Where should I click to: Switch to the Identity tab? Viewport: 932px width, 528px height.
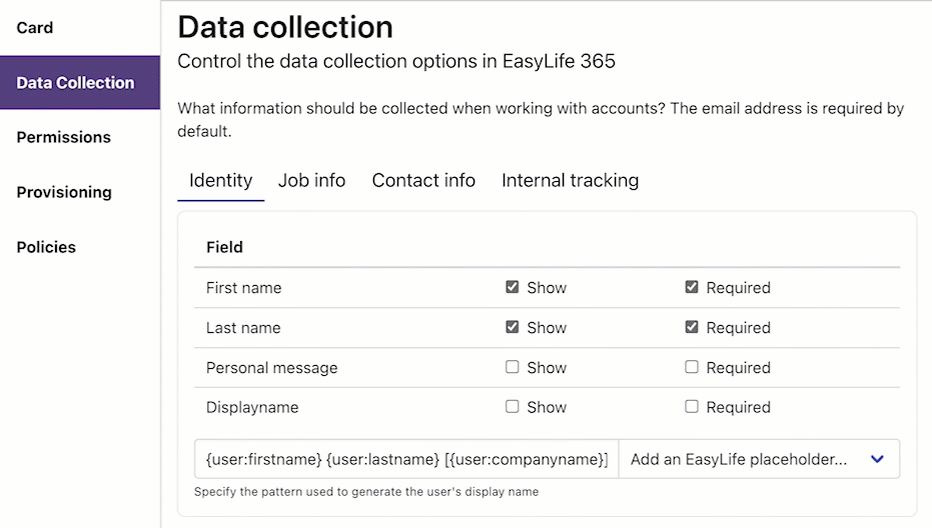(221, 181)
